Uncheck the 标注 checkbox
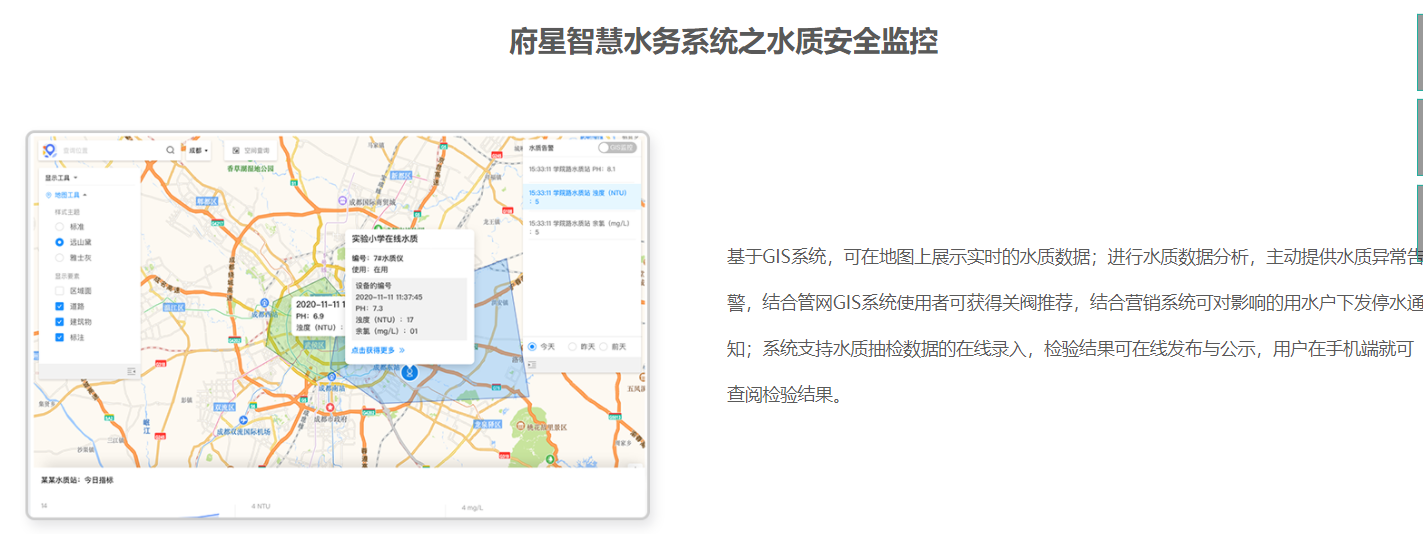Image resolution: width=1423 pixels, height=534 pixels. click(x=60, y=338)
